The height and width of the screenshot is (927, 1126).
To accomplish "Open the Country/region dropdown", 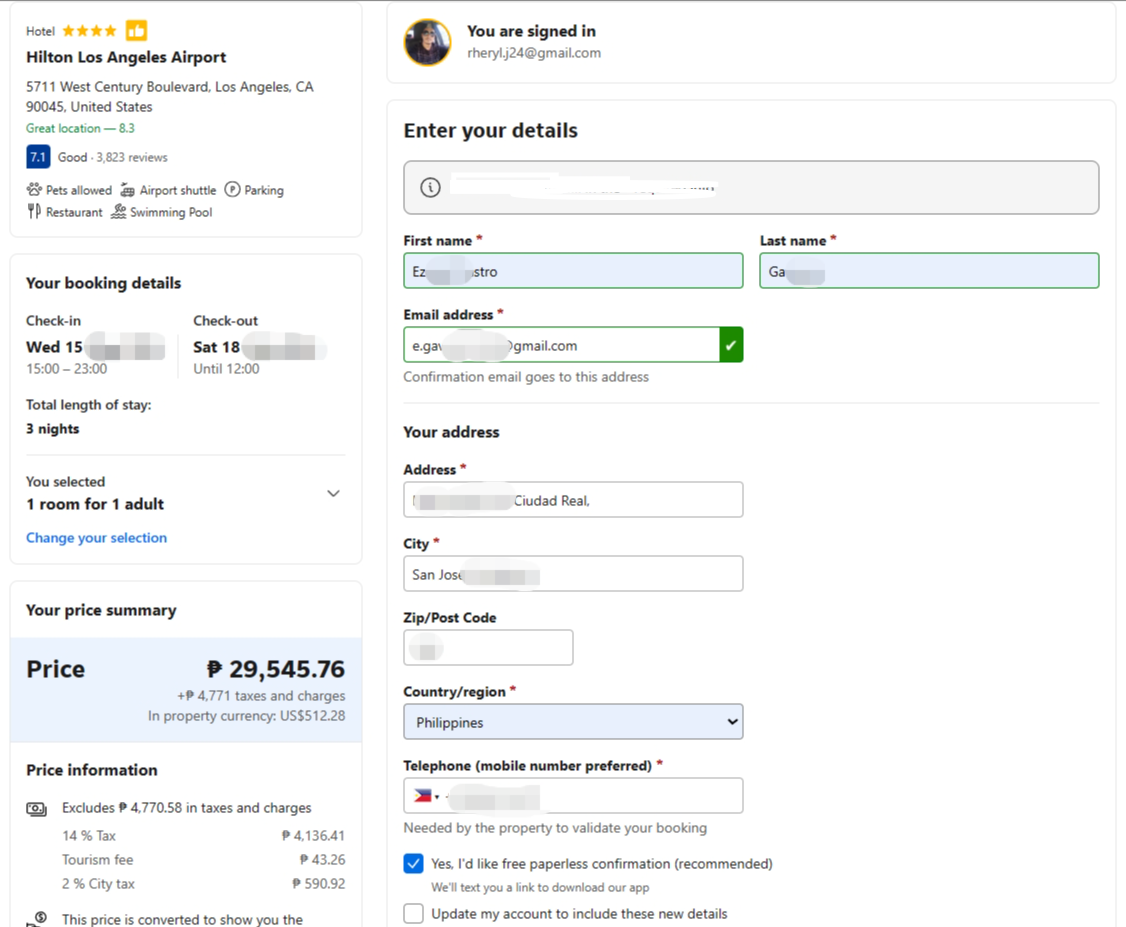I will pyautogui.click(x=573, y=722).
